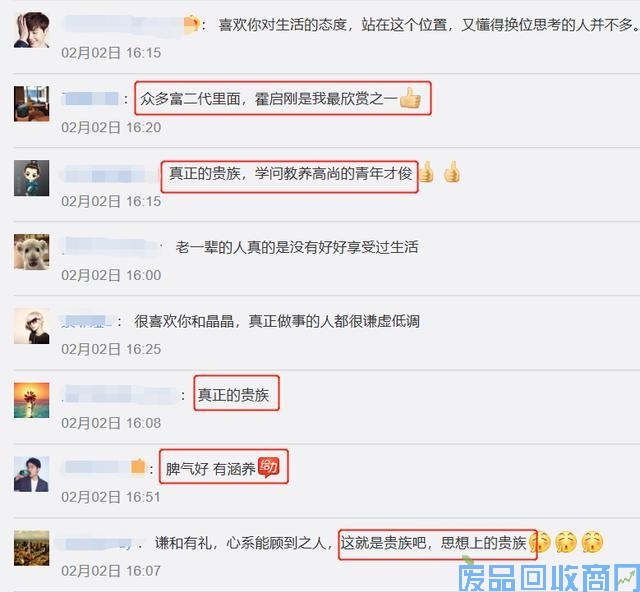Click the last thumbs-up emoji after 青年才俊
The image size is (640, 592).
(x=452, y=172)
